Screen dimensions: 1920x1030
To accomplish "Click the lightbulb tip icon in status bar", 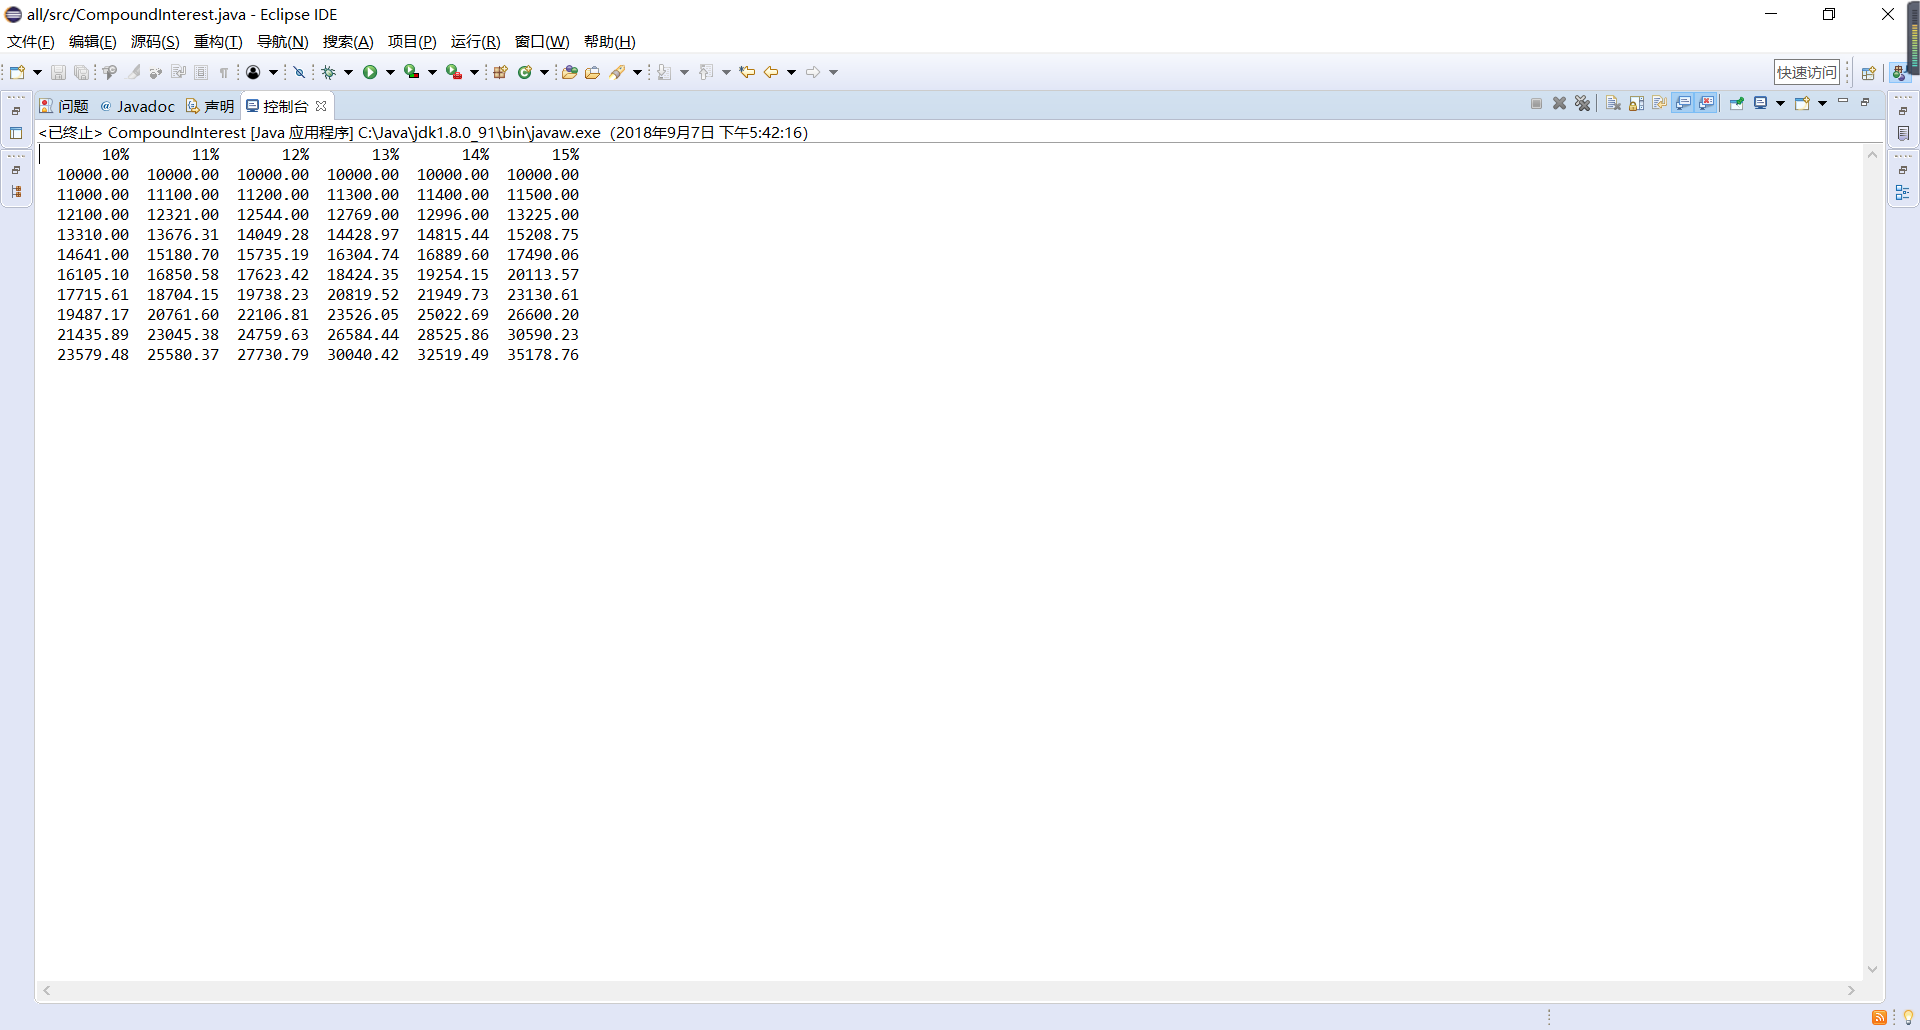I will click(x=1908, y=1017).
